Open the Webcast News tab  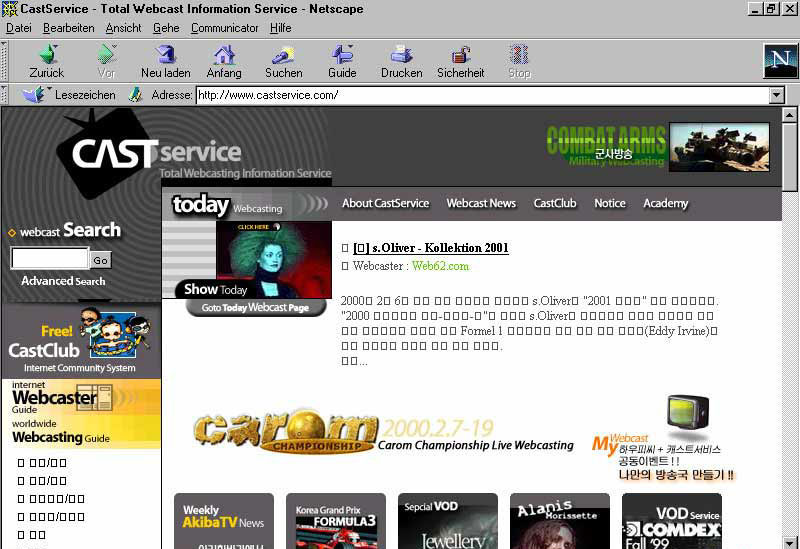481,203
